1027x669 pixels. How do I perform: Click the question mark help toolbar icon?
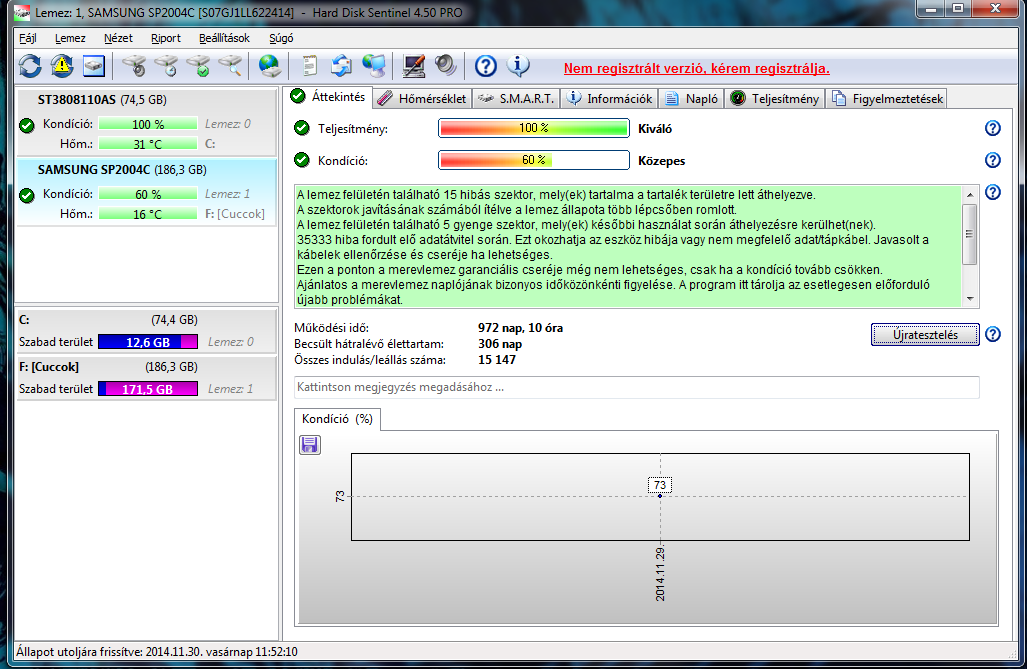pos(485,66)
